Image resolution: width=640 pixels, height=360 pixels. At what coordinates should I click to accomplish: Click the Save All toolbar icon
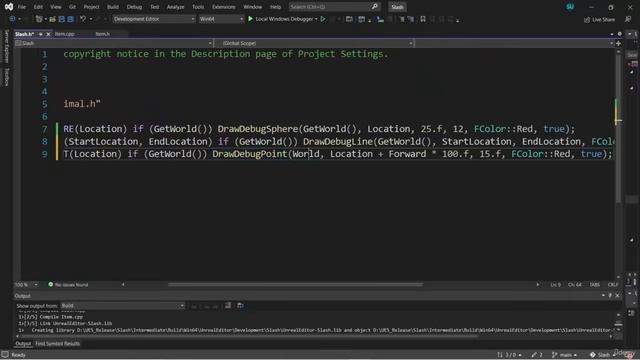pos(70,19)
